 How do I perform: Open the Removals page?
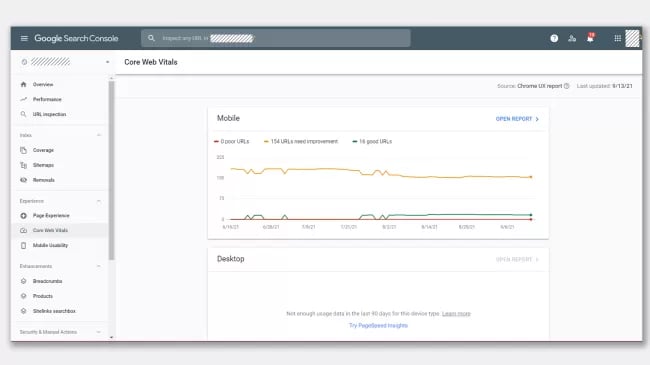point(44,180)
